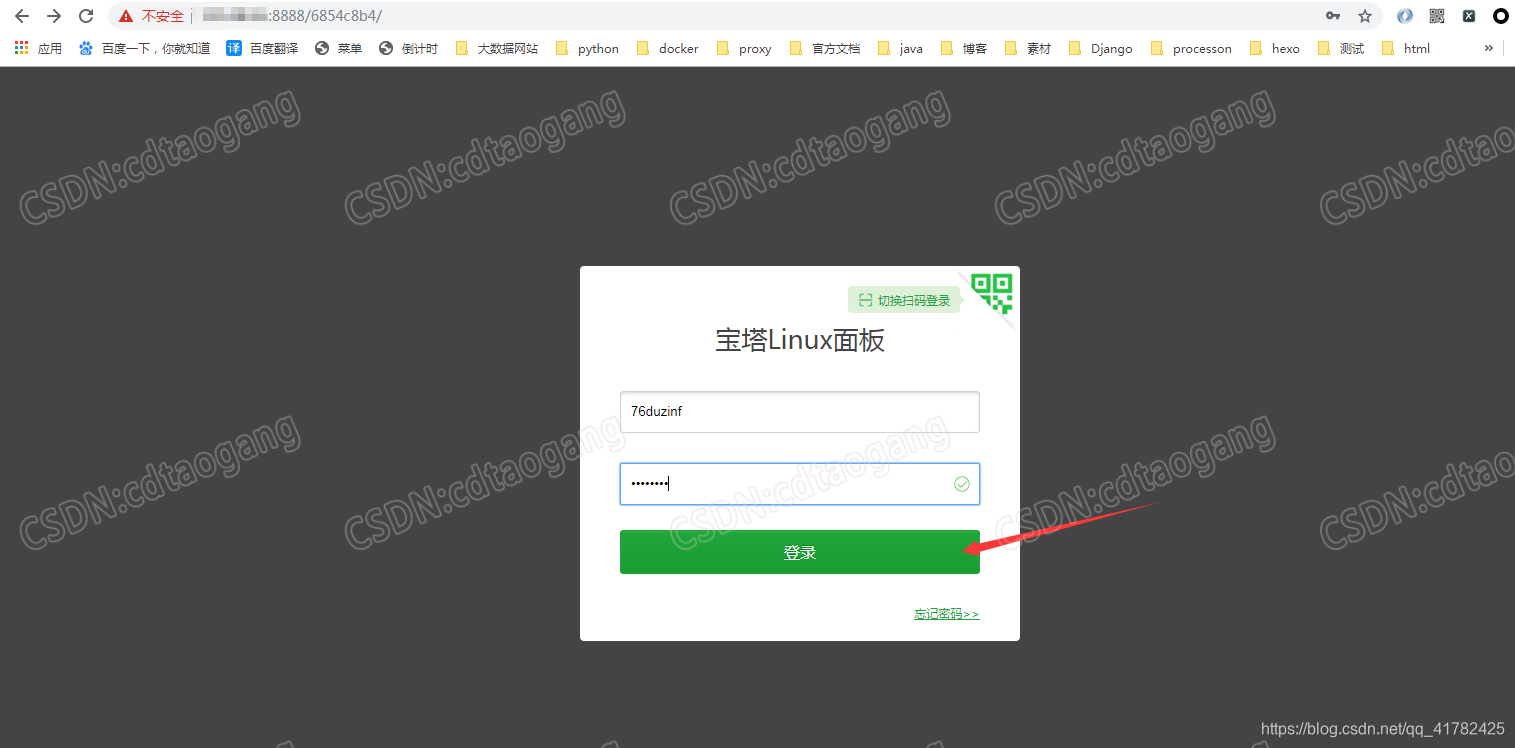Open the java bookmark folder

coord(900,48)
